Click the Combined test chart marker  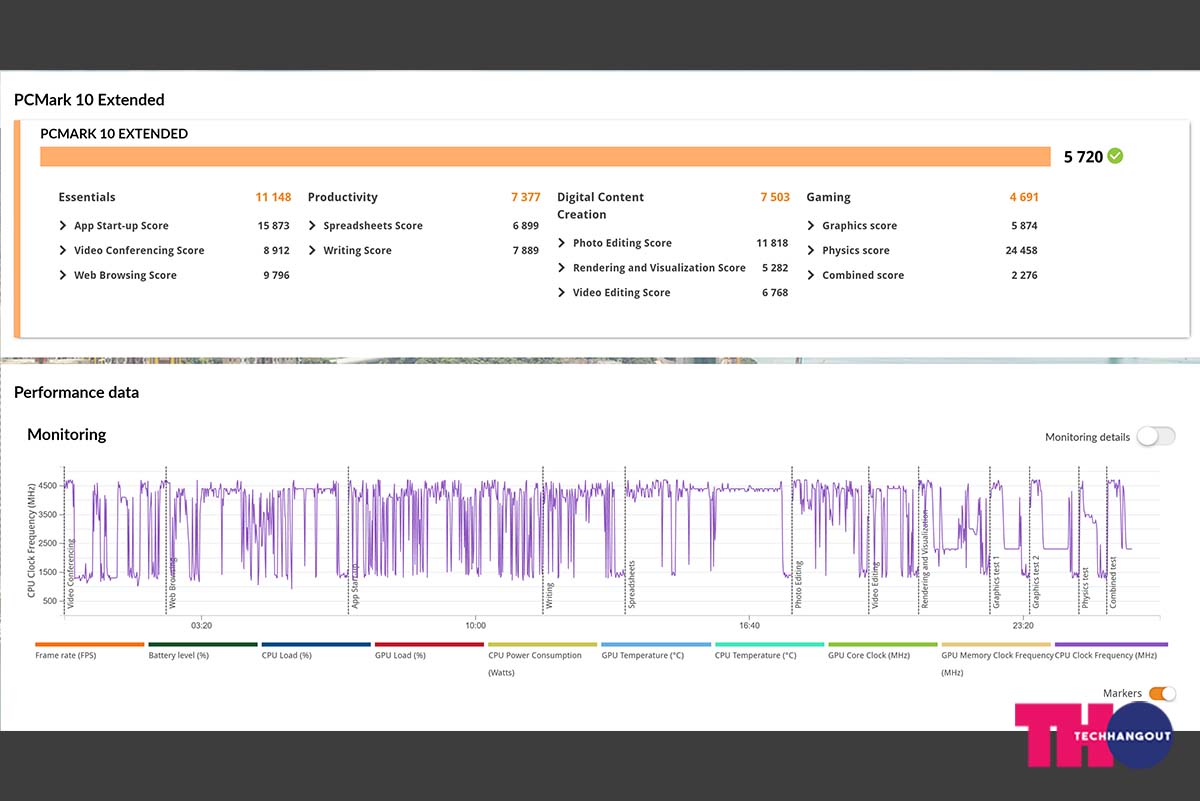1113,584
